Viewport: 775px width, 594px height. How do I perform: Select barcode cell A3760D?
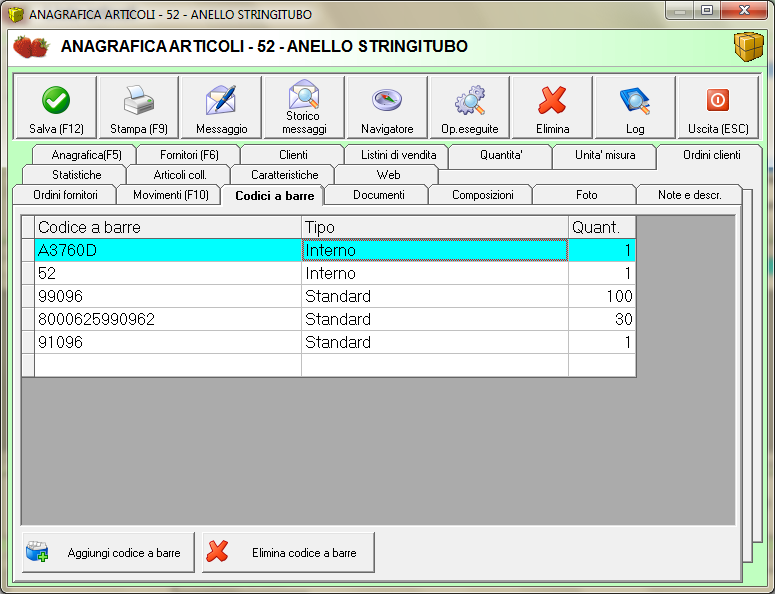coord(168,250)
